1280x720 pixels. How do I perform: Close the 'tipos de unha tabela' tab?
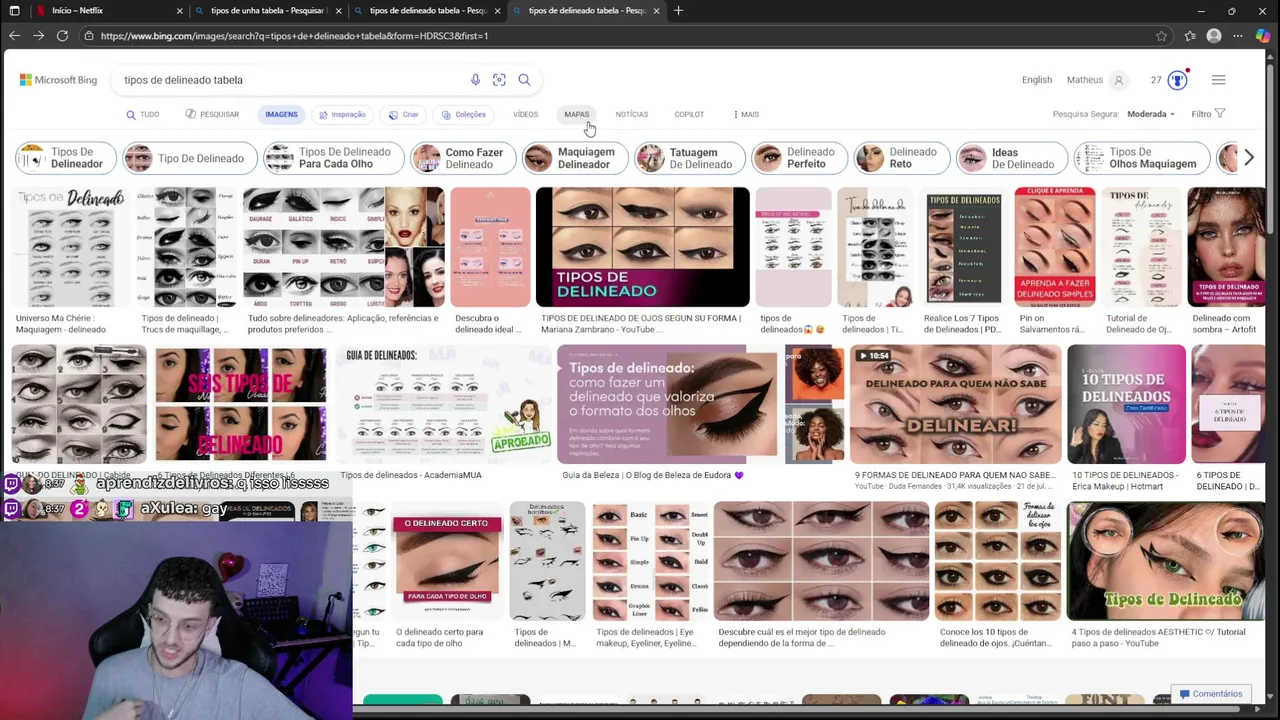point(339,11)
